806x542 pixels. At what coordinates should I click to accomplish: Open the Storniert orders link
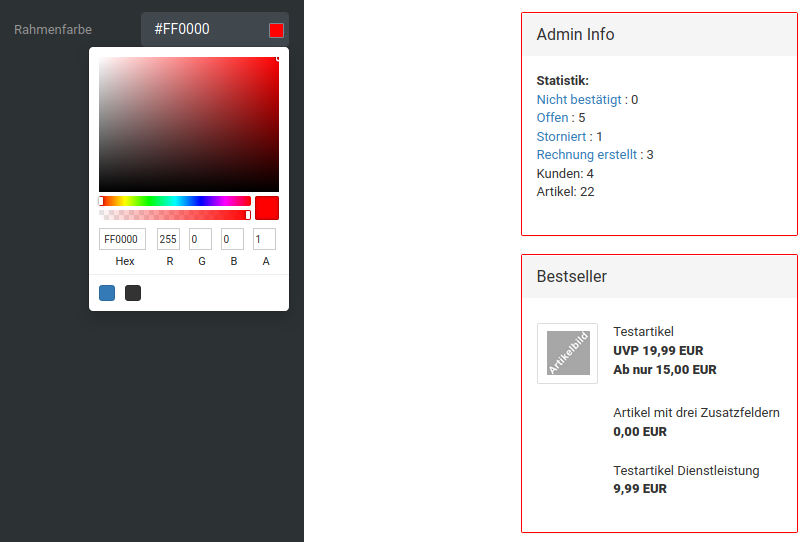[562, 137]
